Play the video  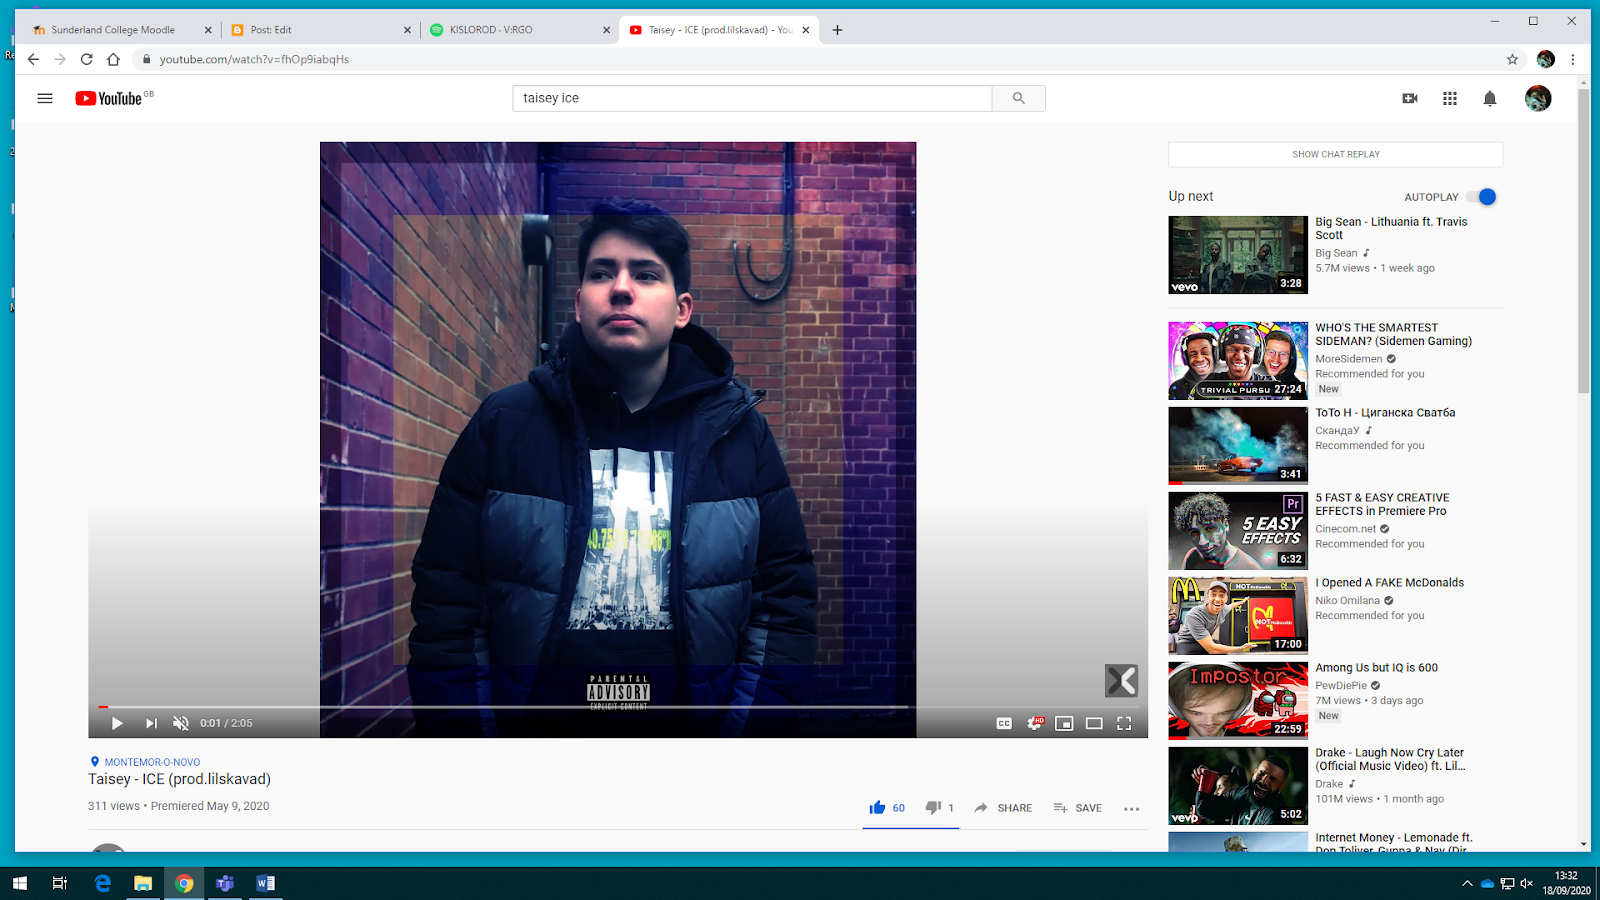(117, 723)
